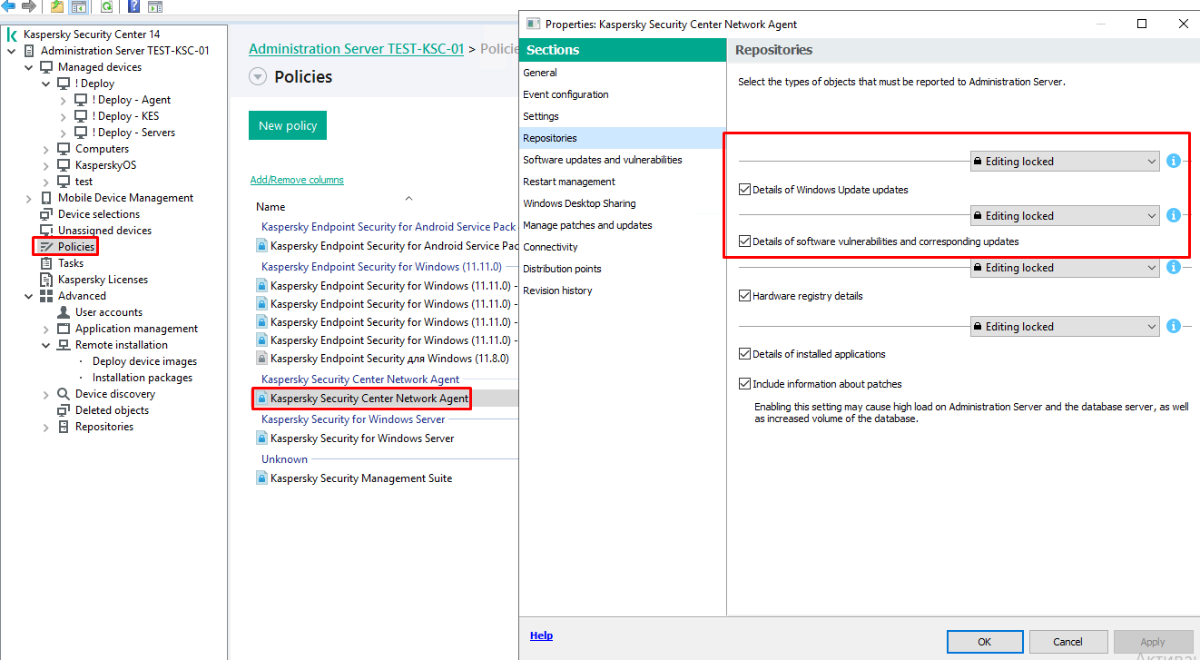Viewport: 1200px width, 660px height.
Task: Click the Advanced grid icon in the tree
Action: click(47, 296)
